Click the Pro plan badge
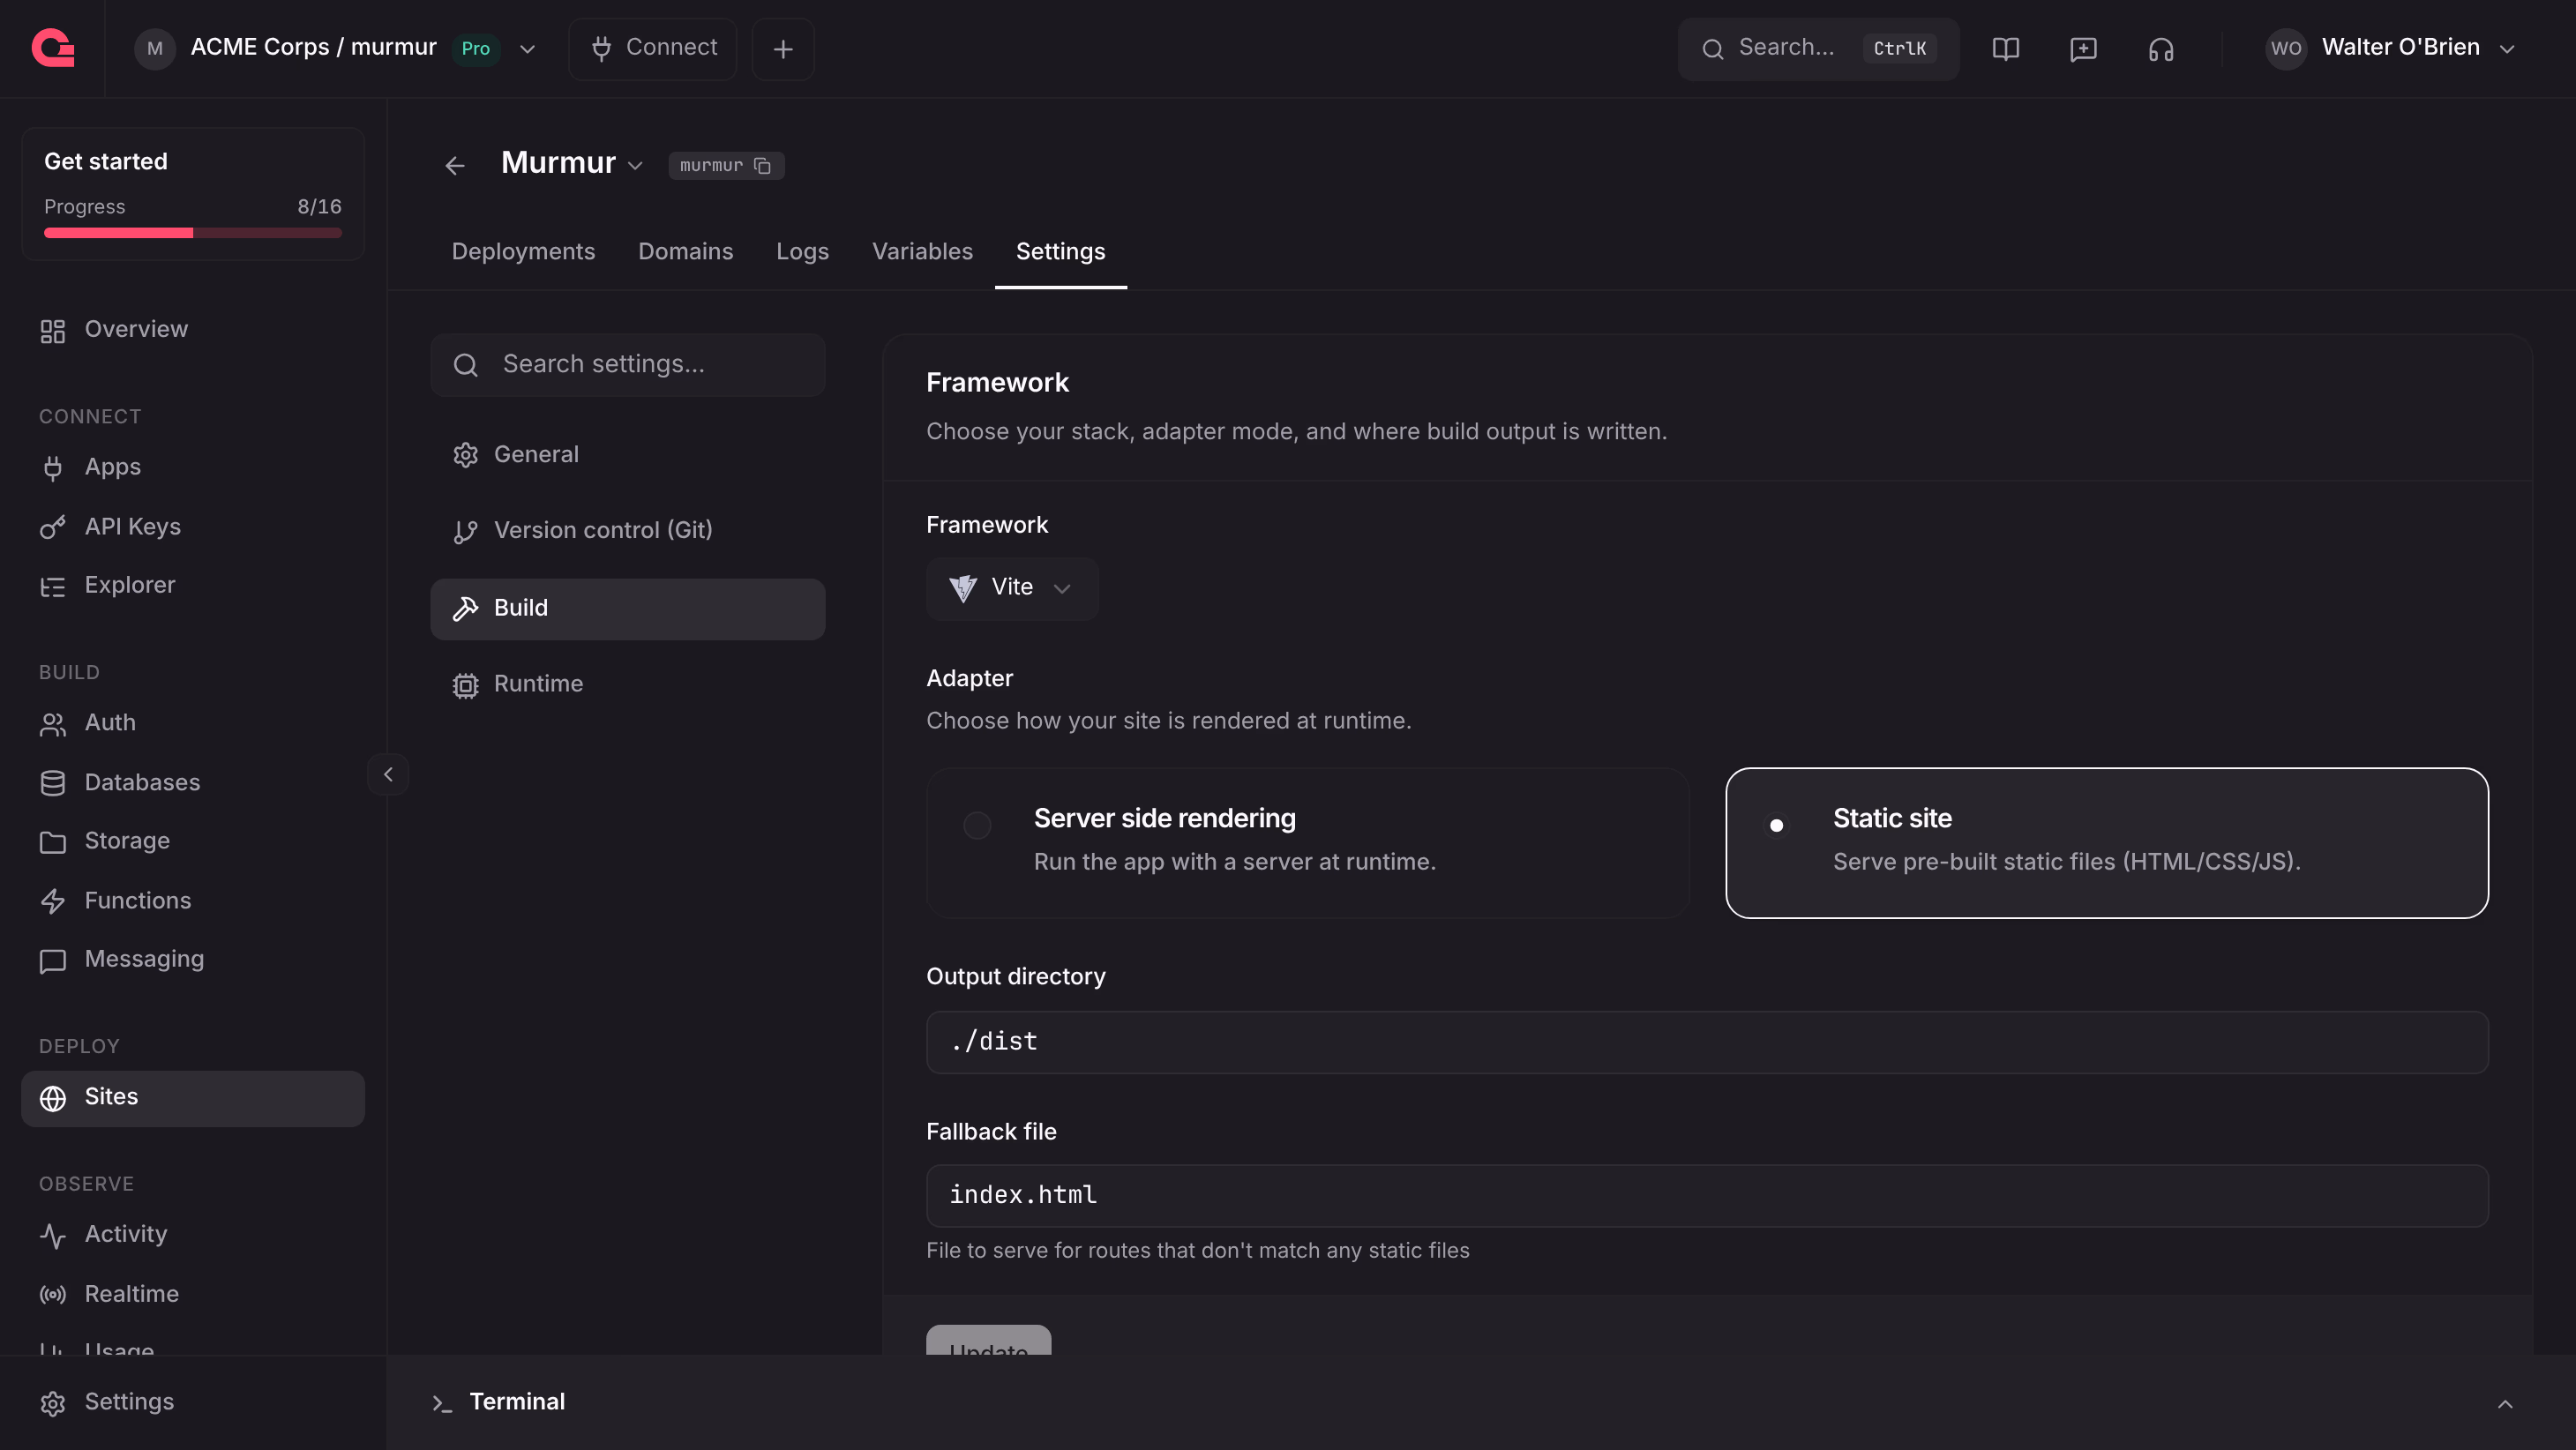Viewport: 2576px width, 1450px height. (x=475, y=49)
